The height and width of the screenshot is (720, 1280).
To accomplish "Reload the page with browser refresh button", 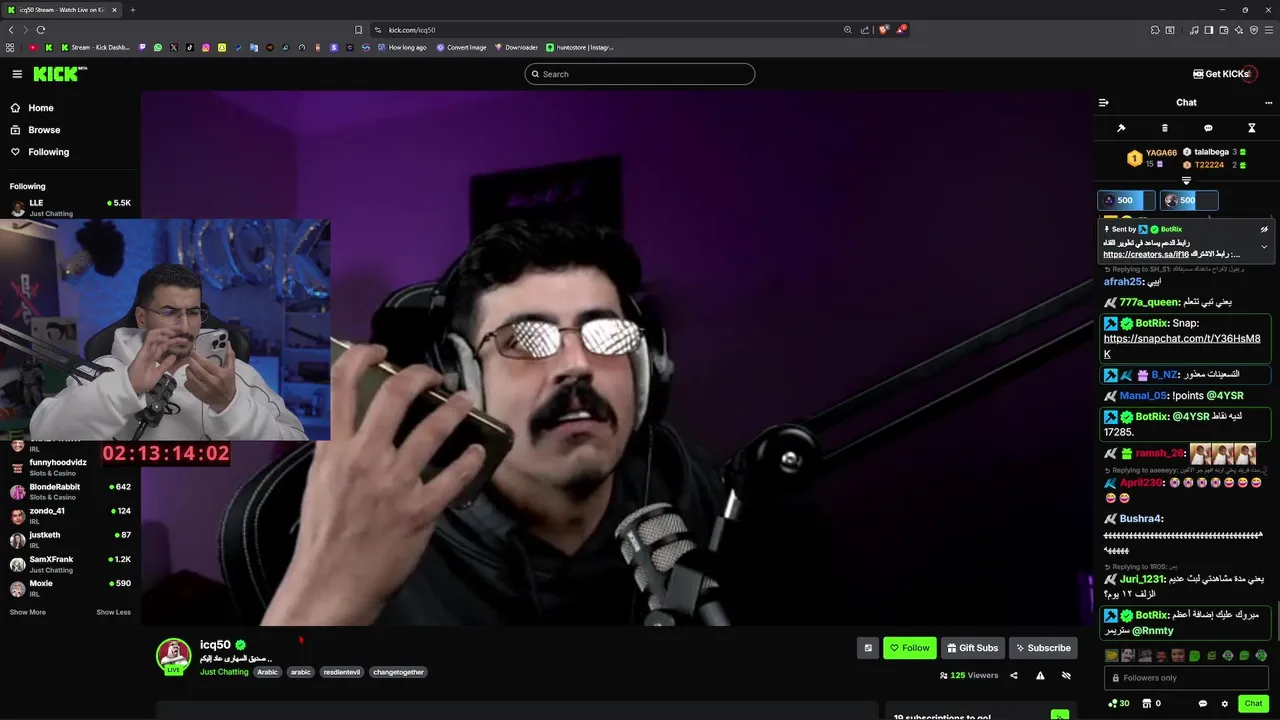I will [x=42, y=30].
